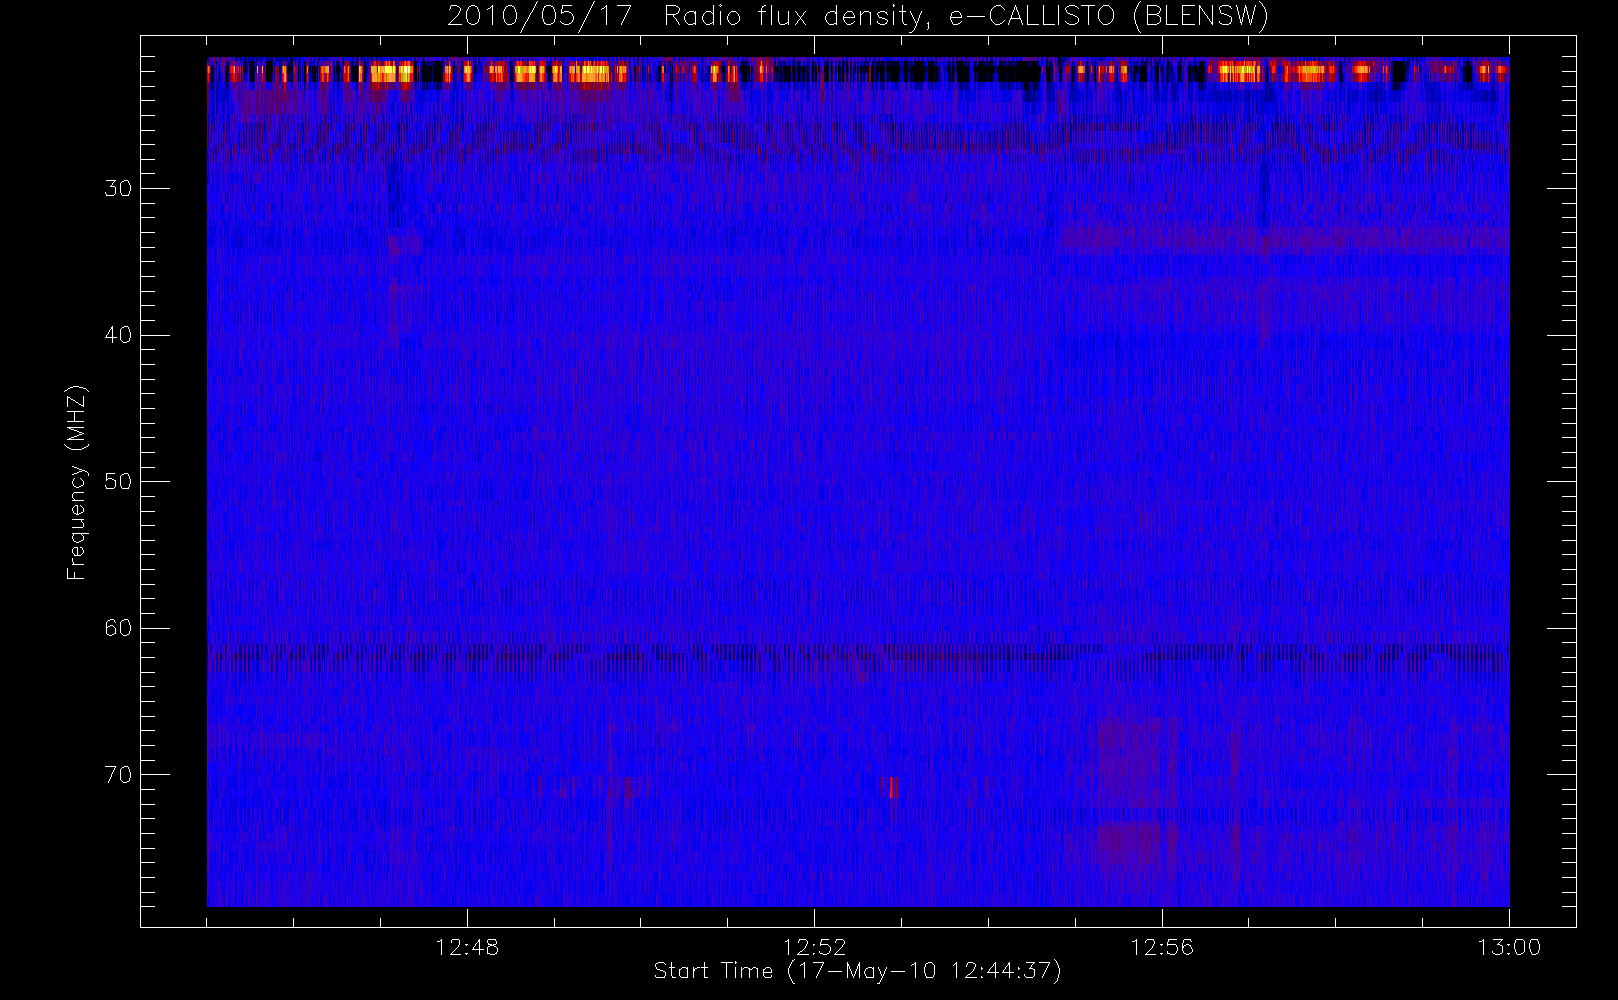Image resolution: width=1618 pixels, height=1000 pixels.
Task: Click the 60 frequency tick label
Action: click(x=118, y=628)
